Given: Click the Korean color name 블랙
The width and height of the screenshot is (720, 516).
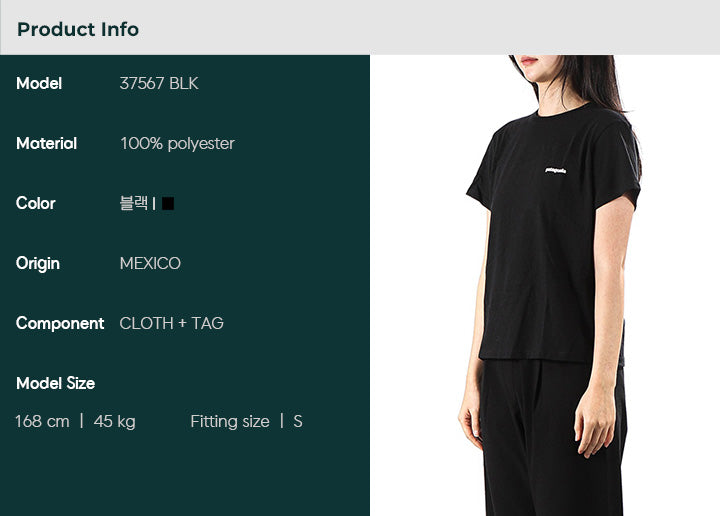Looking at the screenshot, I should (x=134, y=203).
